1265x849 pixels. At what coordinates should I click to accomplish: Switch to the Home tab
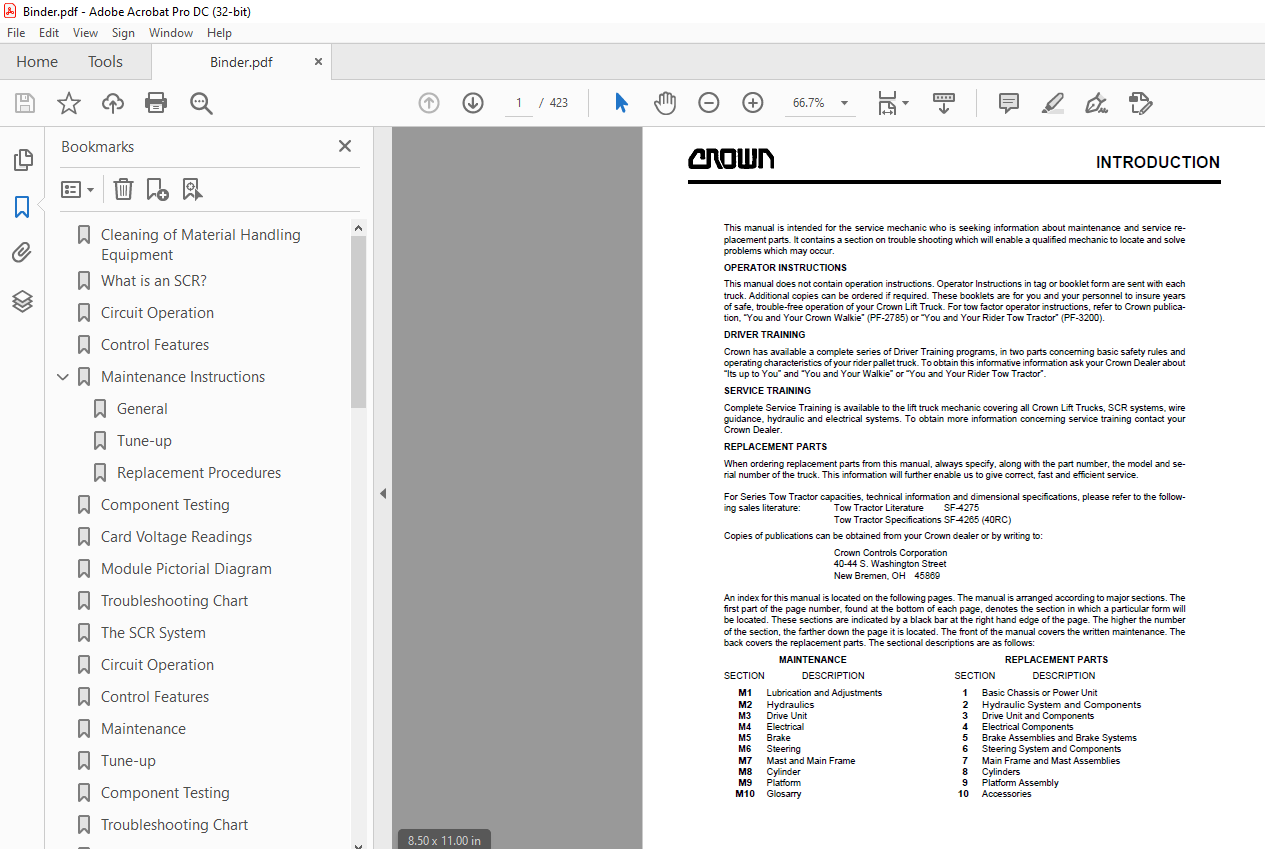37,61
